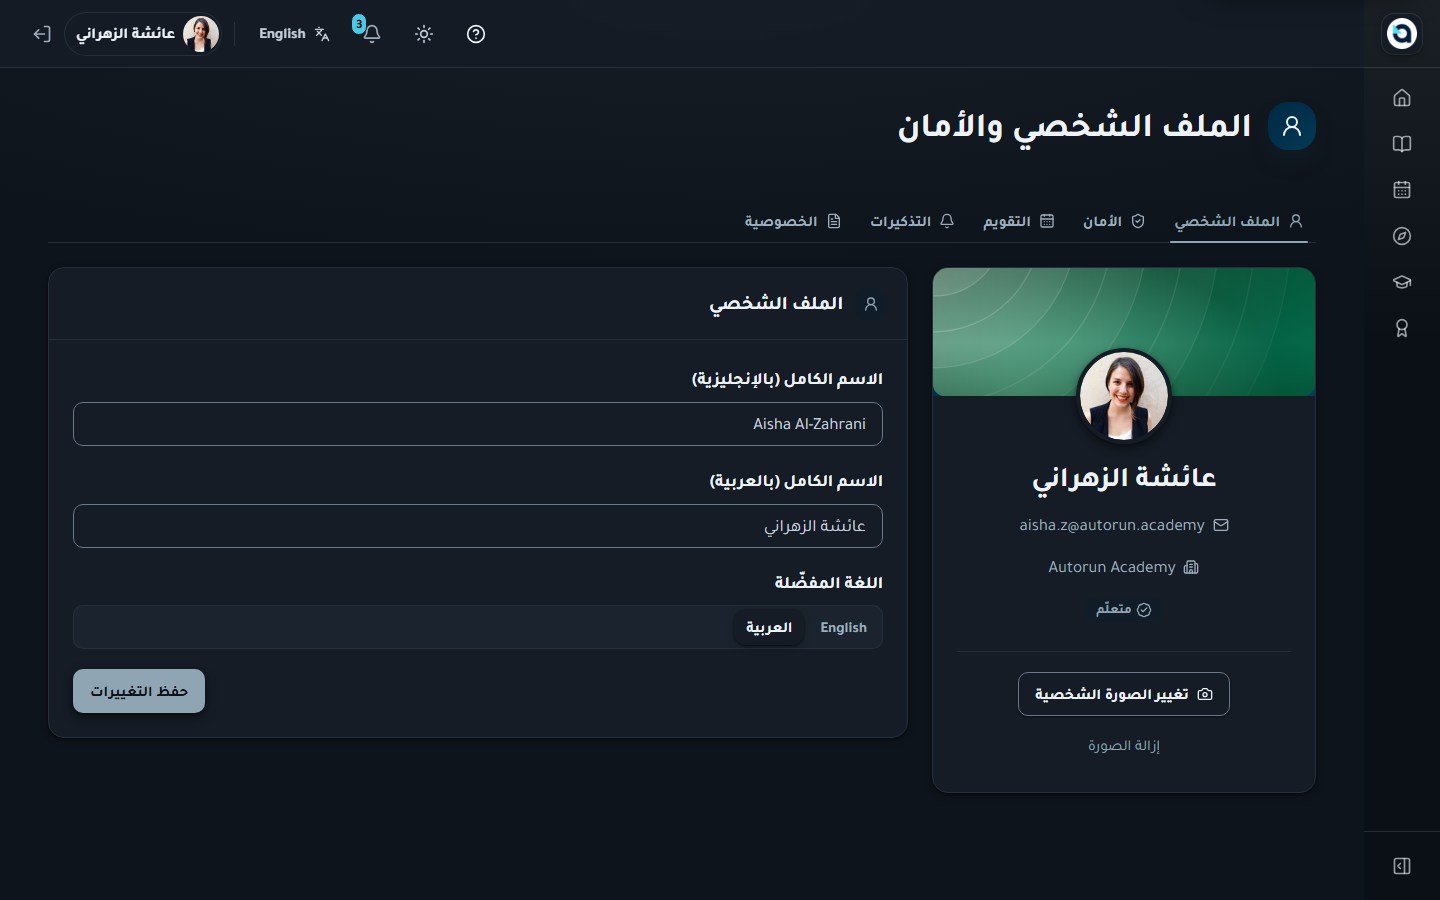
Task: Click the الملف الشخصي والأمان page title
Action: coord(1074,127)
